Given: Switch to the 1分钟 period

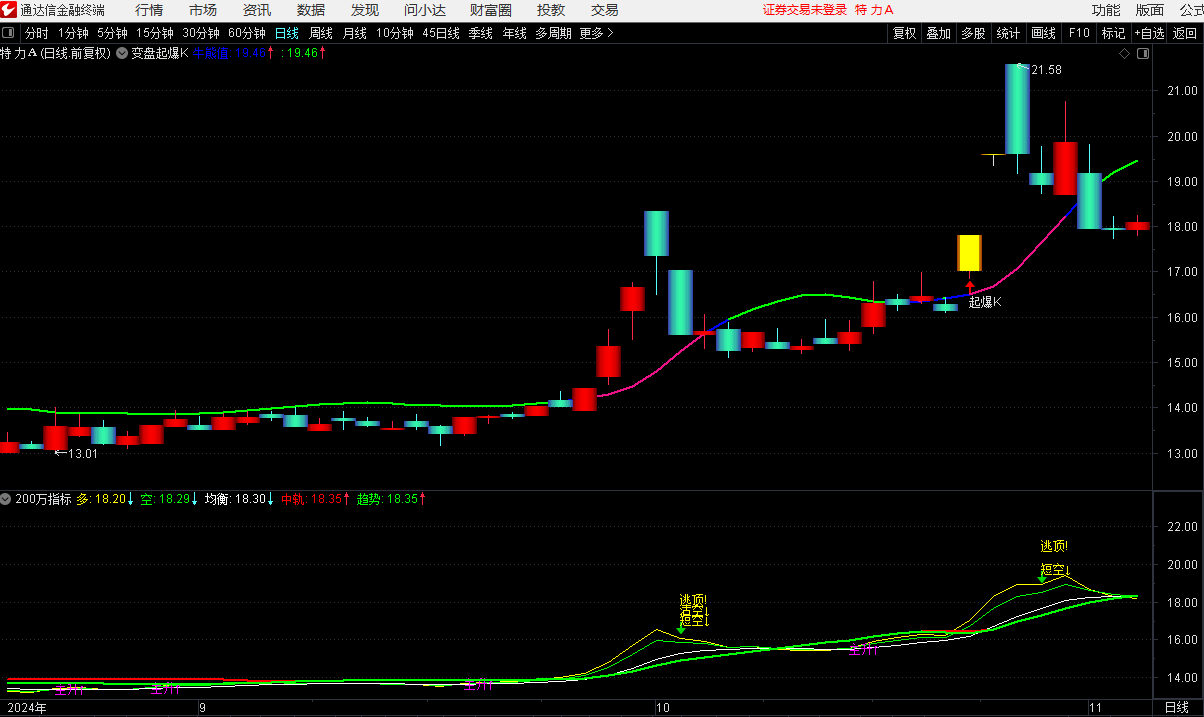Looking at the screenshot, I should [x=73, y=33].
